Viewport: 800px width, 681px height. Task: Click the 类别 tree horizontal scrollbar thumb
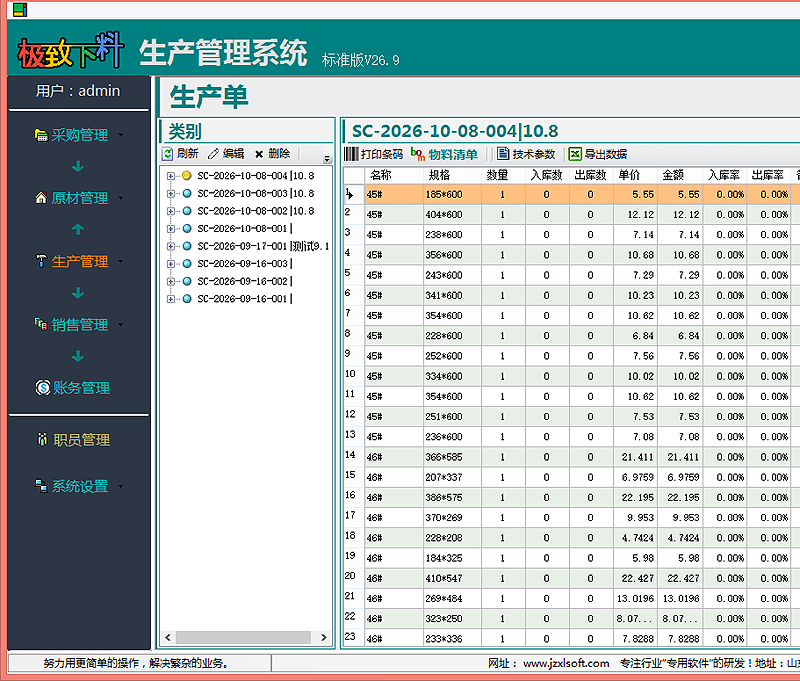pos(243,637)
